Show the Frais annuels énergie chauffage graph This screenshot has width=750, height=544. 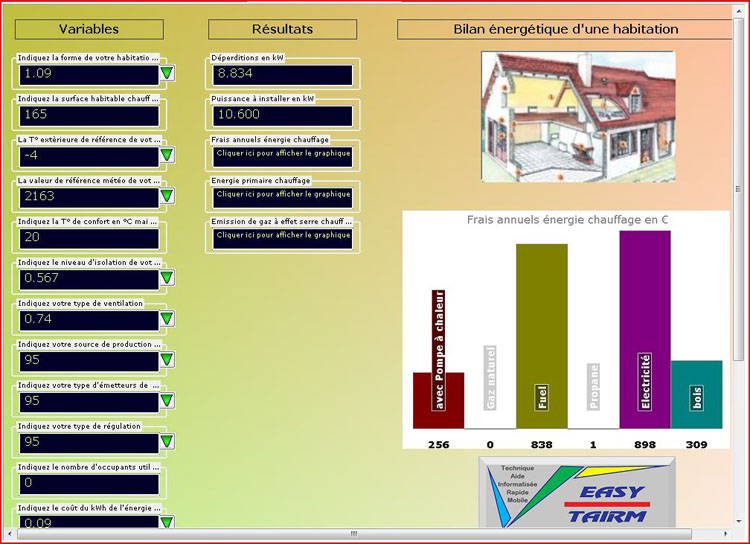(283, 155)
